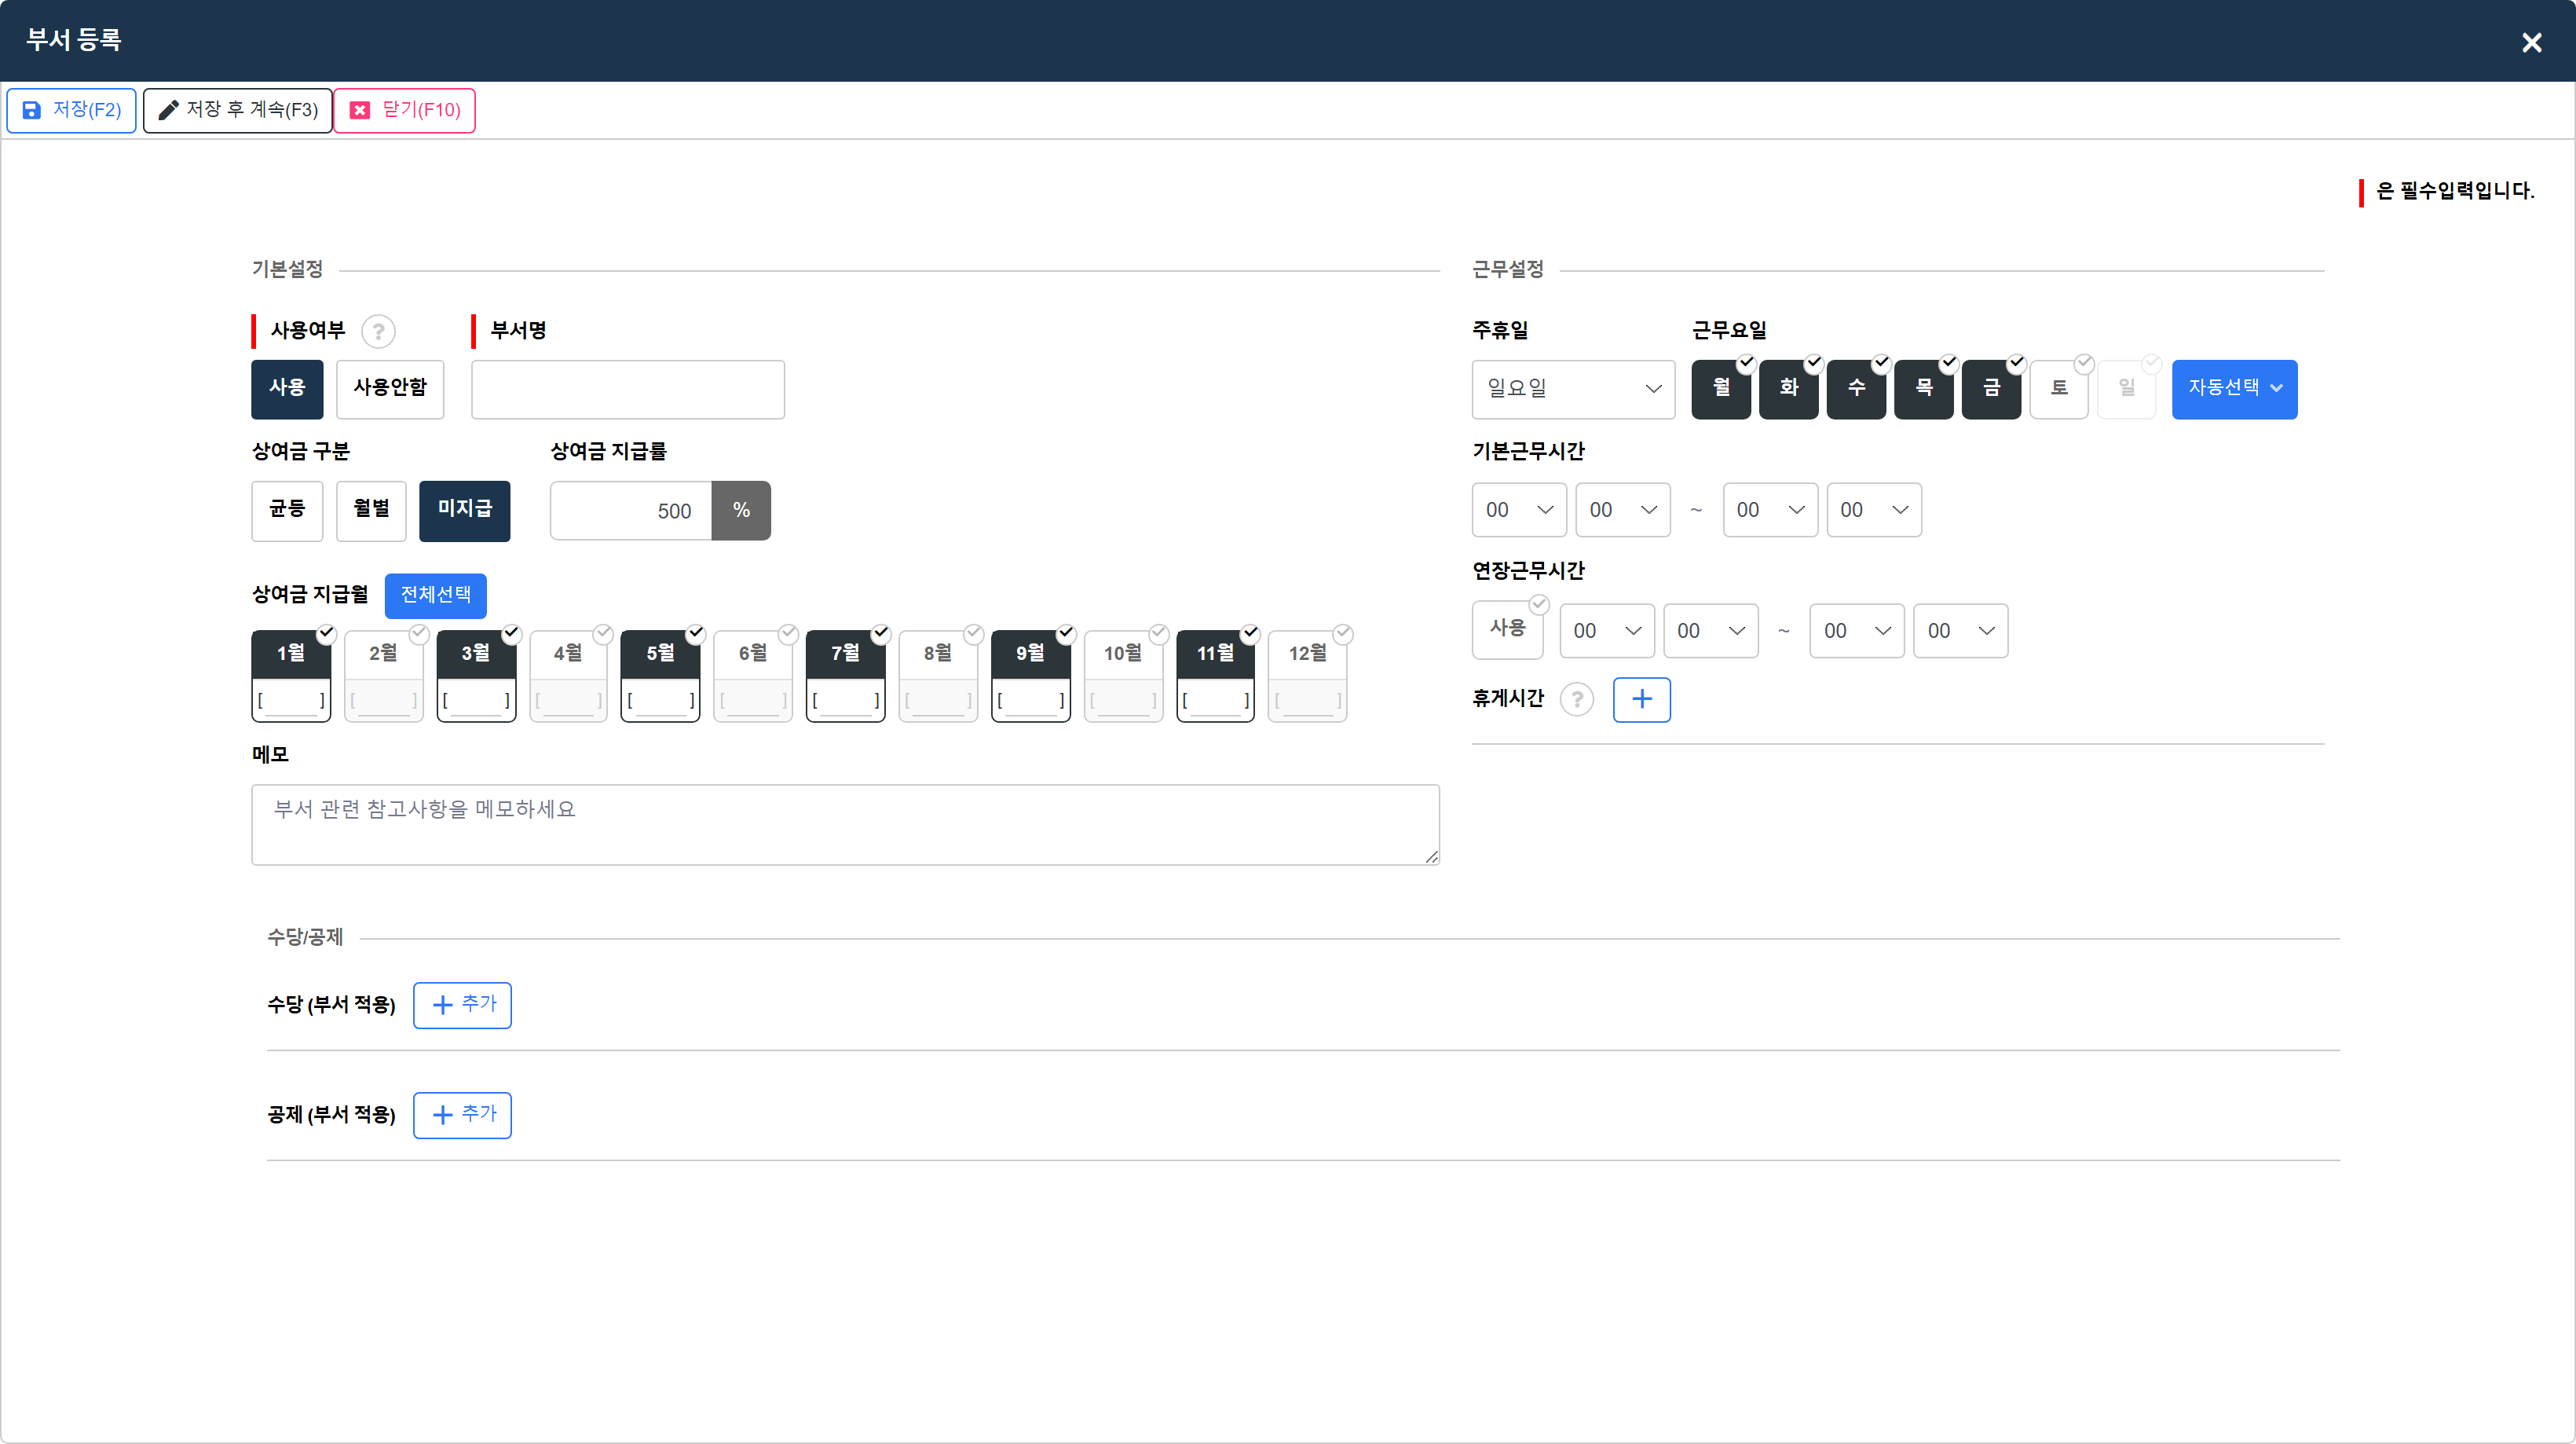
Task: Click the save disk icon in 저장(F2)
Action: (x=32, y=110)
